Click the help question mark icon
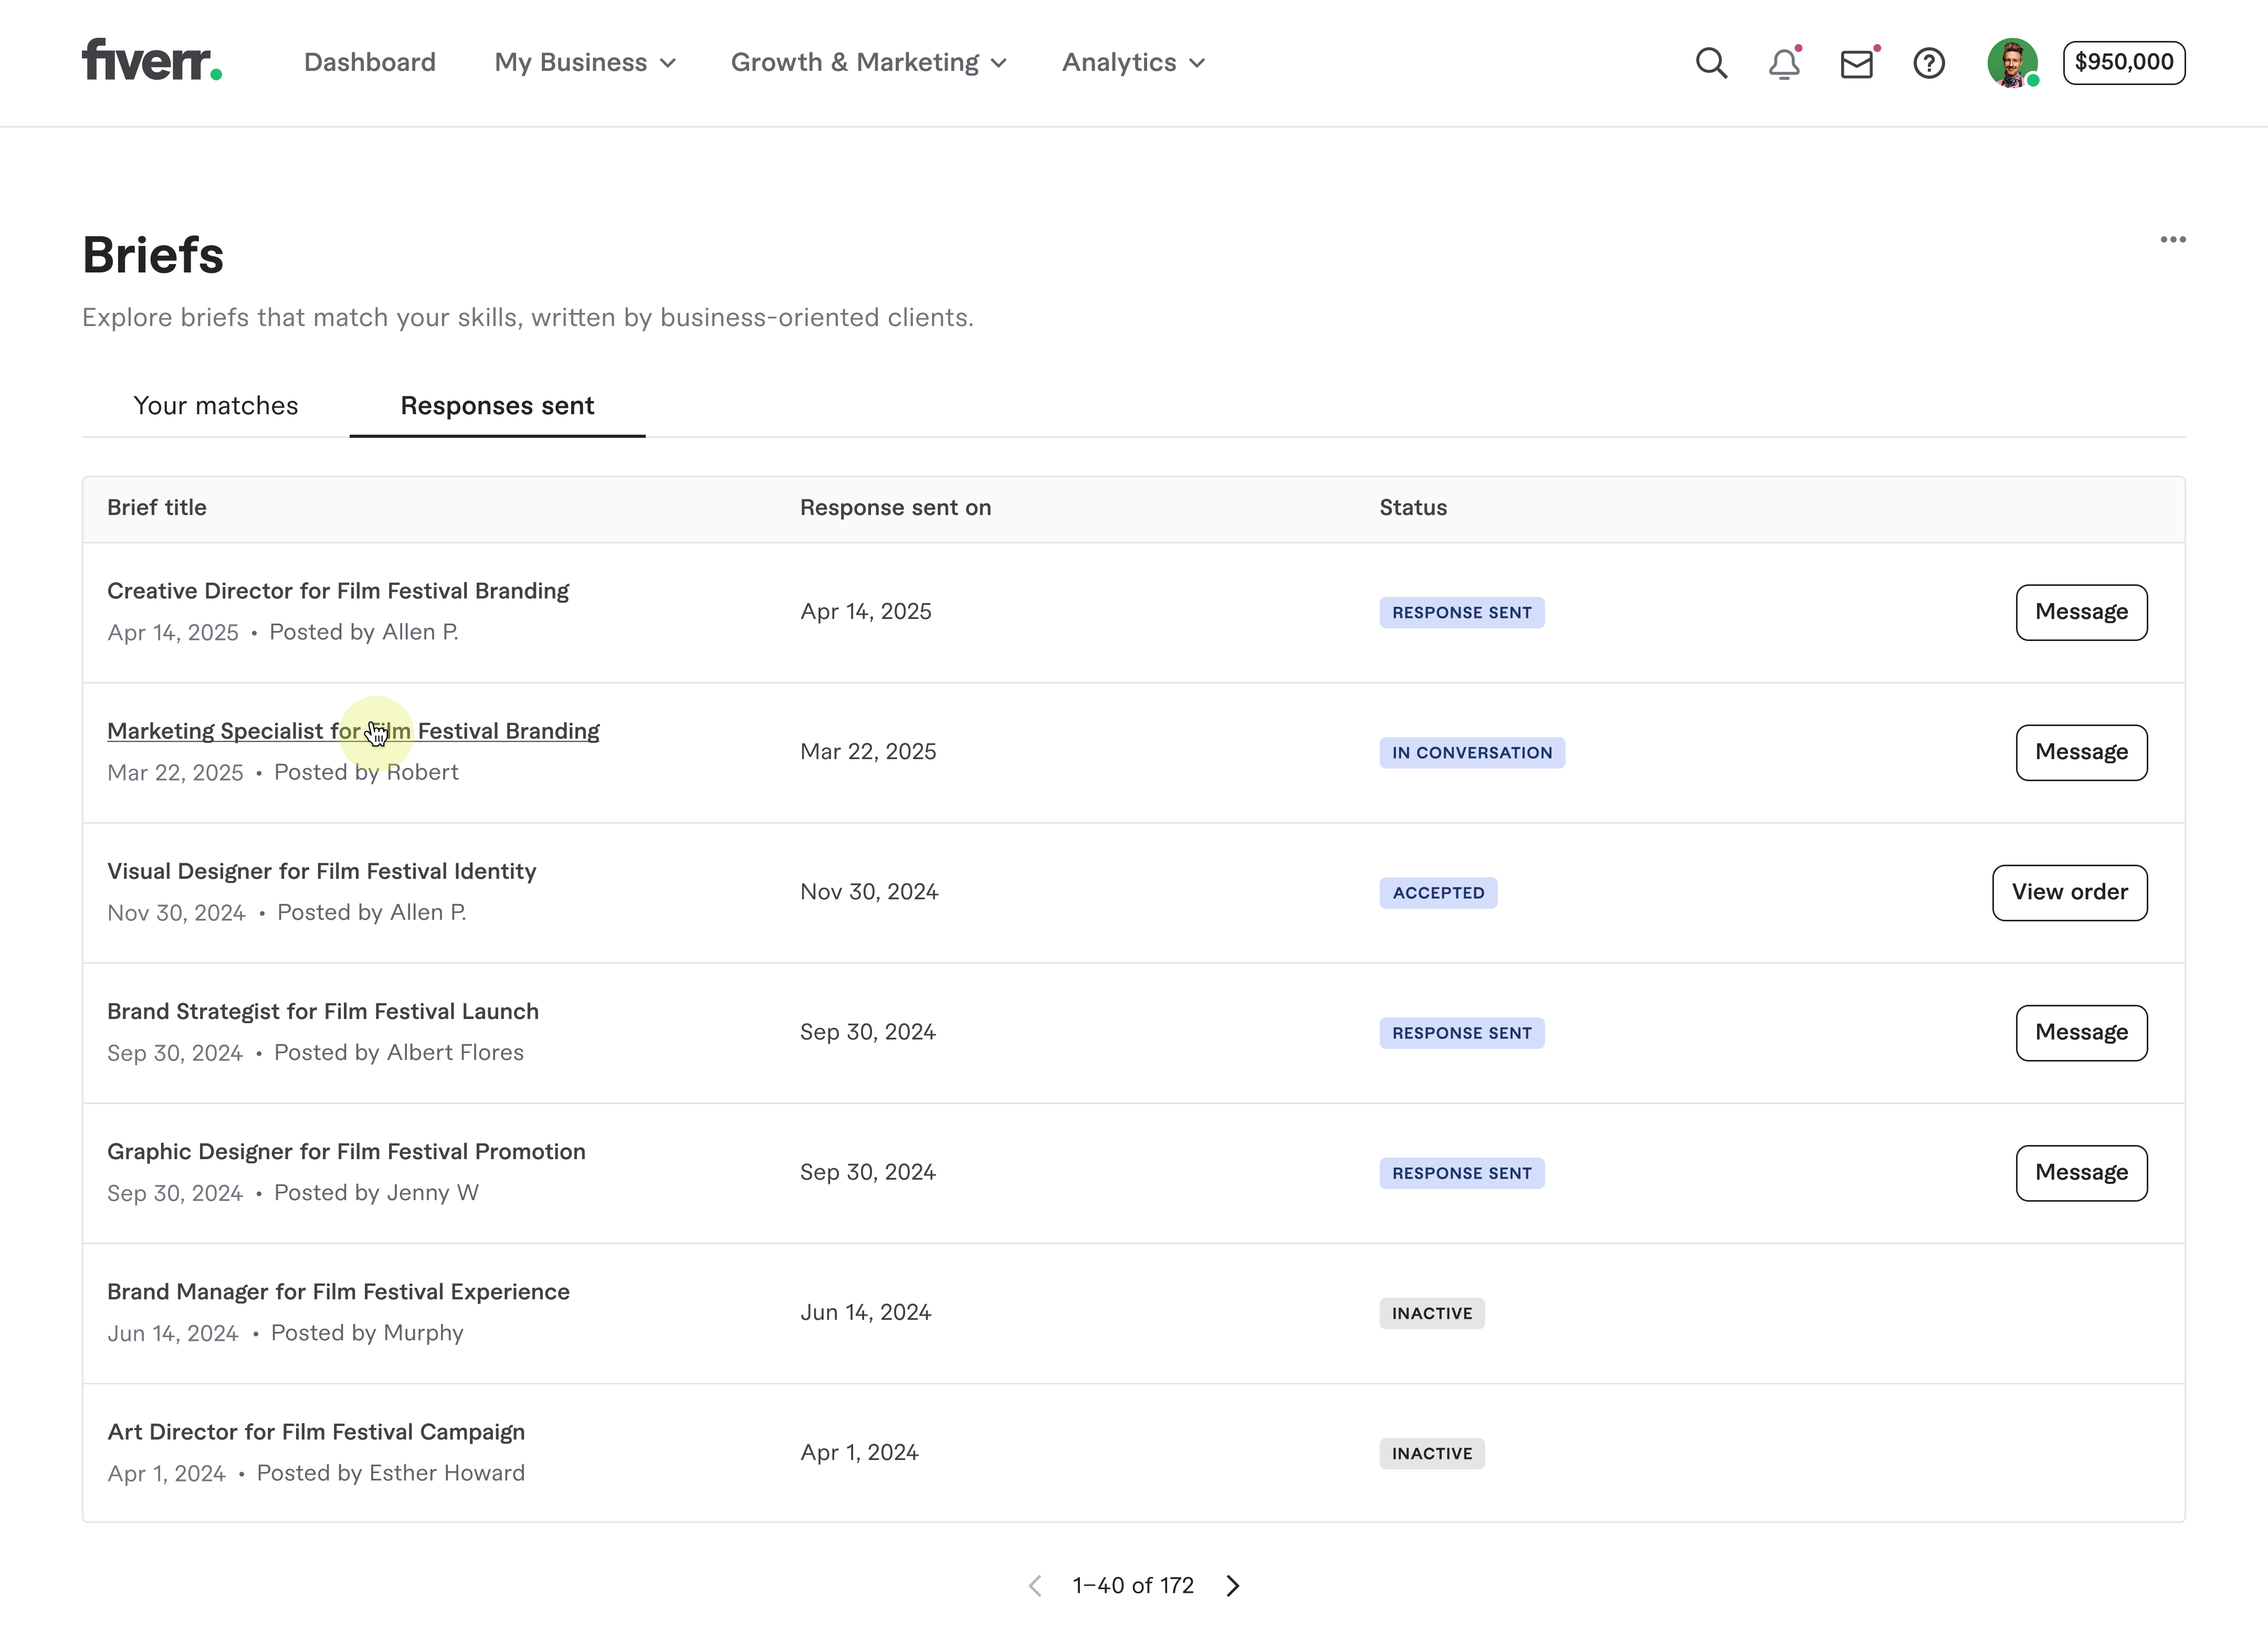Screen dimensions: 2268x1649 [x=1928, y=63]
